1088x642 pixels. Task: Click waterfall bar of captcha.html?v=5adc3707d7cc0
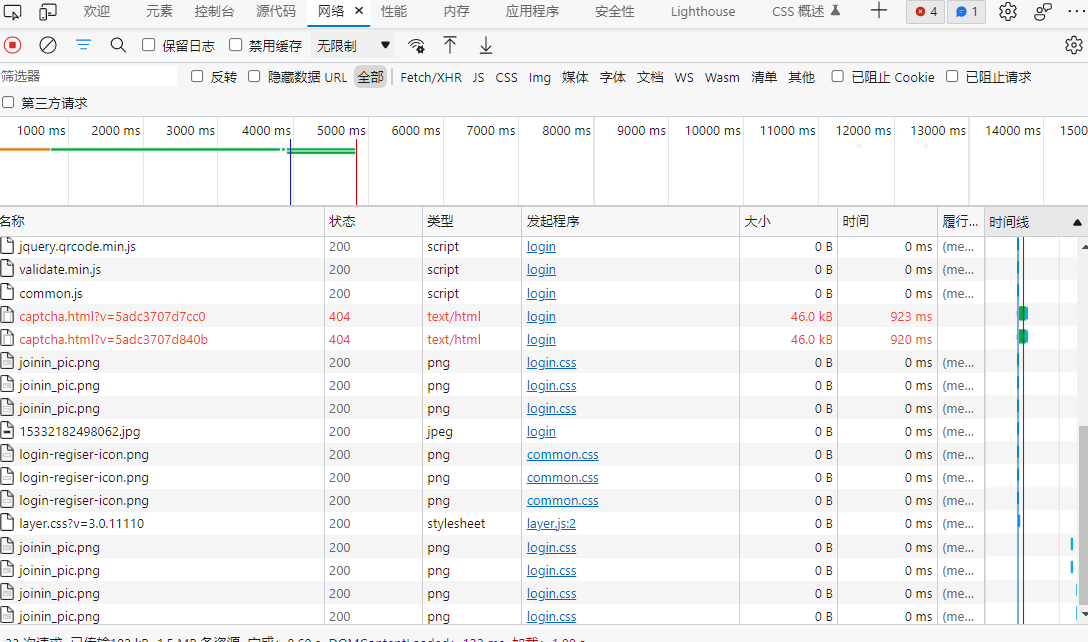[1023, 314]
